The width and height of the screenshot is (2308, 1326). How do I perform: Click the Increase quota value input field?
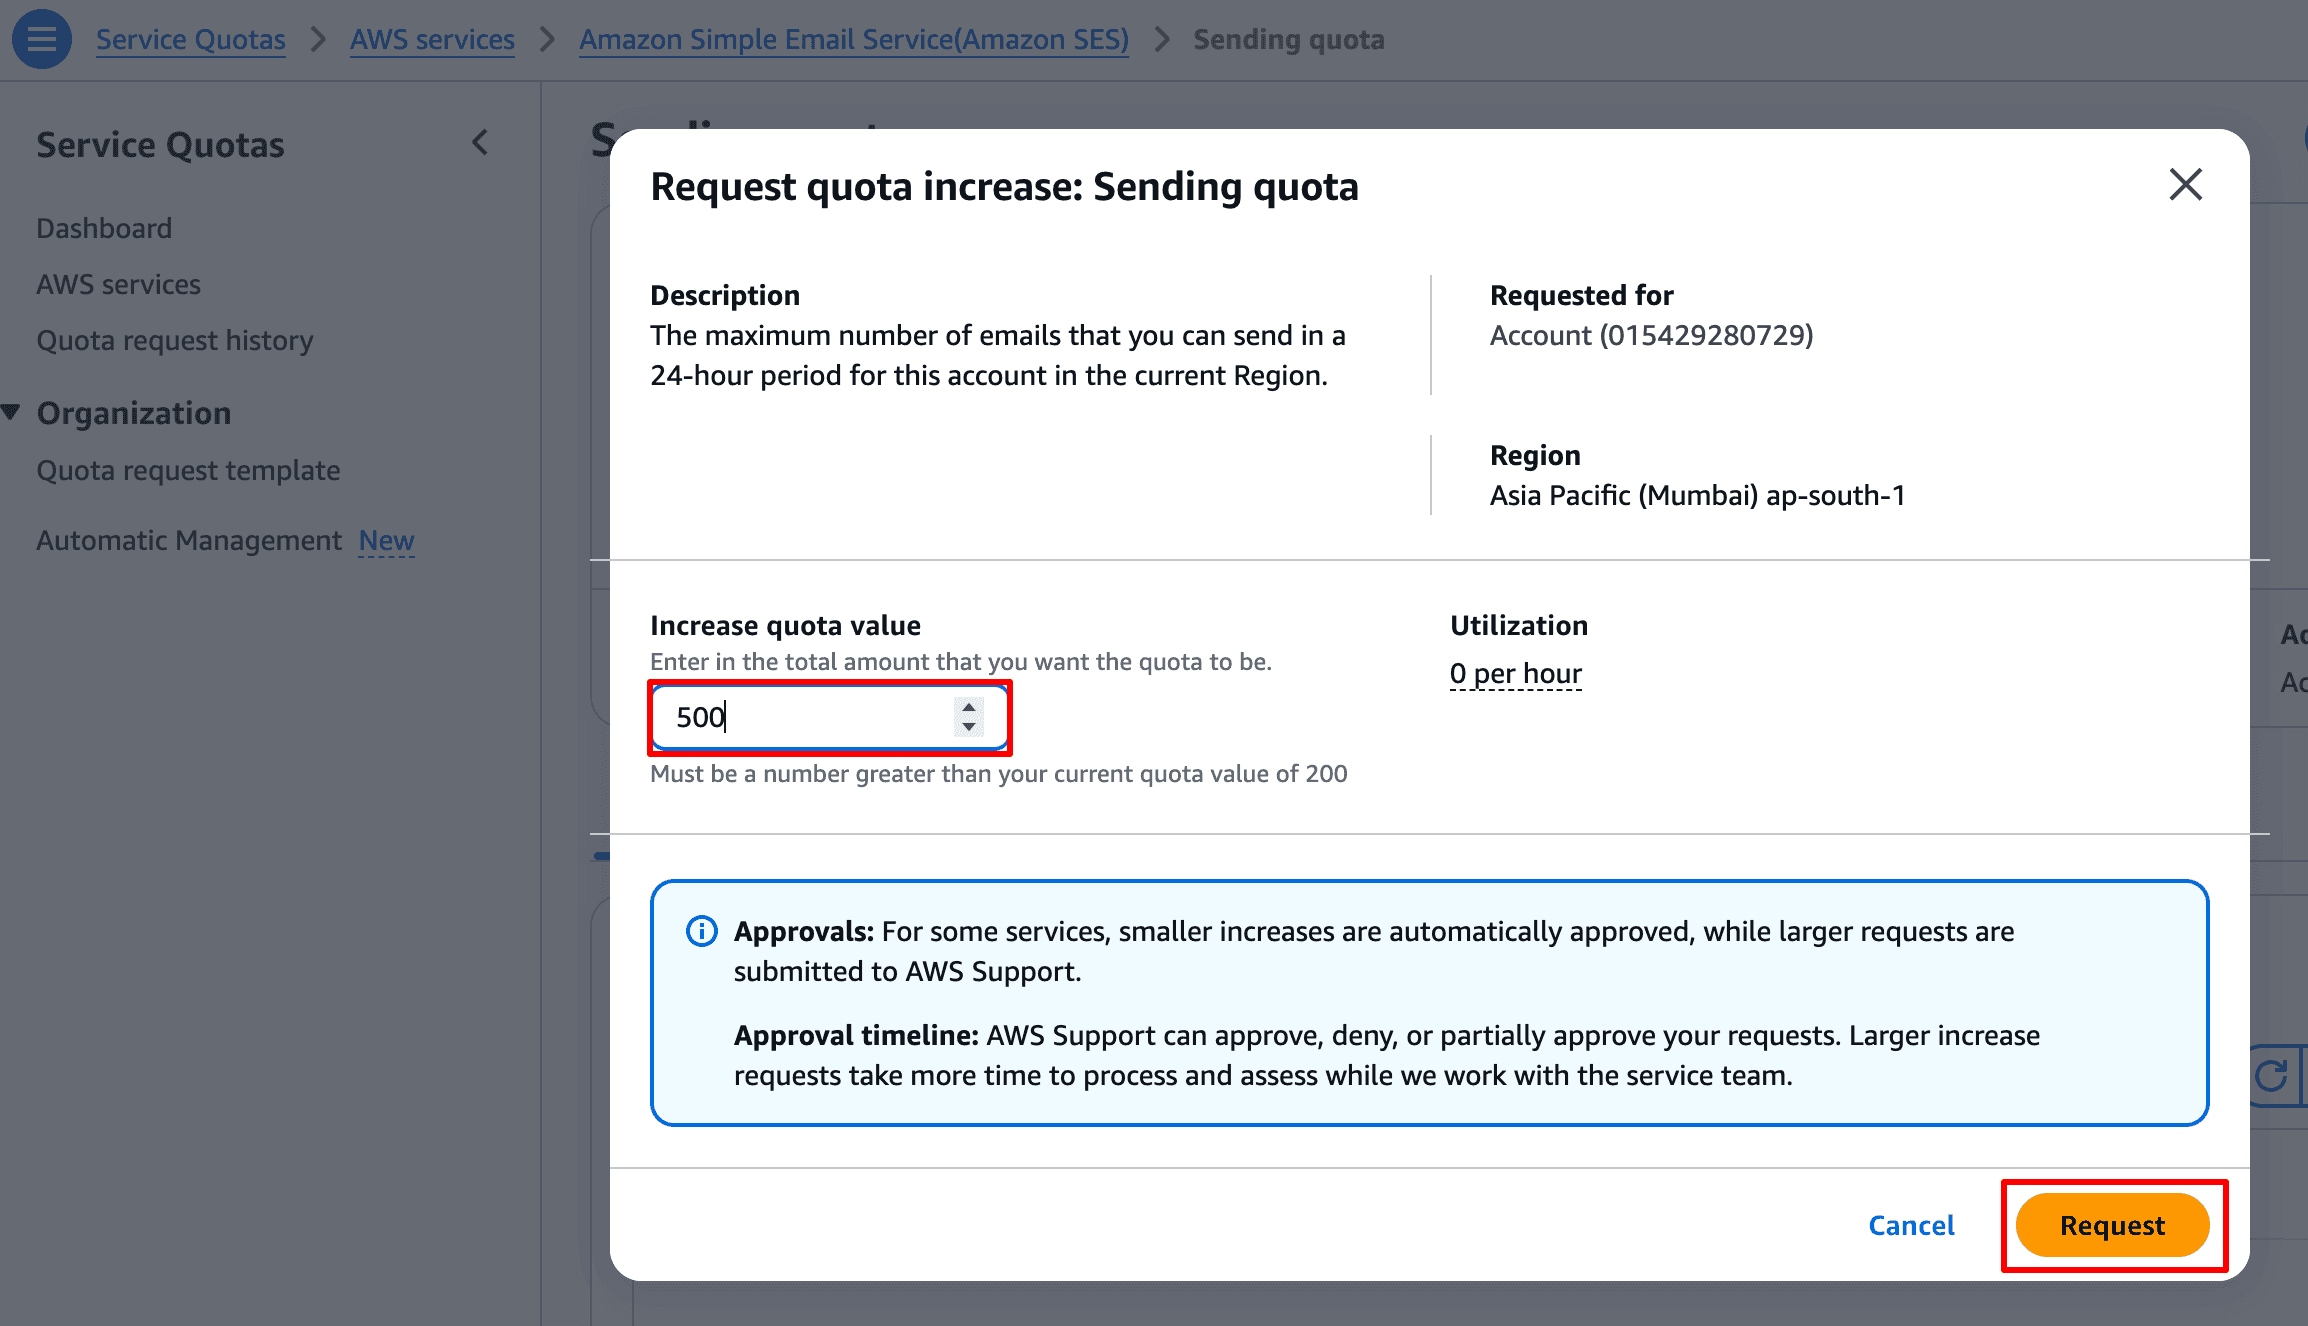point(829,717)
